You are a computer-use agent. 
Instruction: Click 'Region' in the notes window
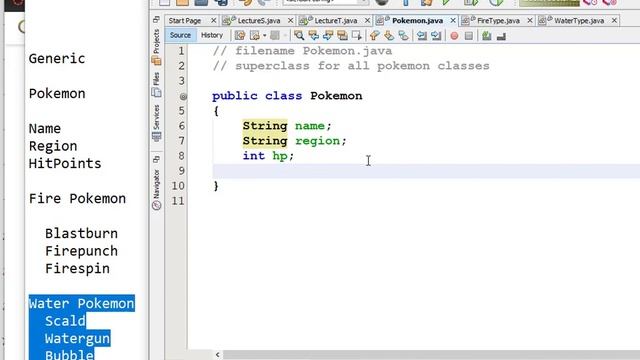pyautogui.click(x=53, y=146)
